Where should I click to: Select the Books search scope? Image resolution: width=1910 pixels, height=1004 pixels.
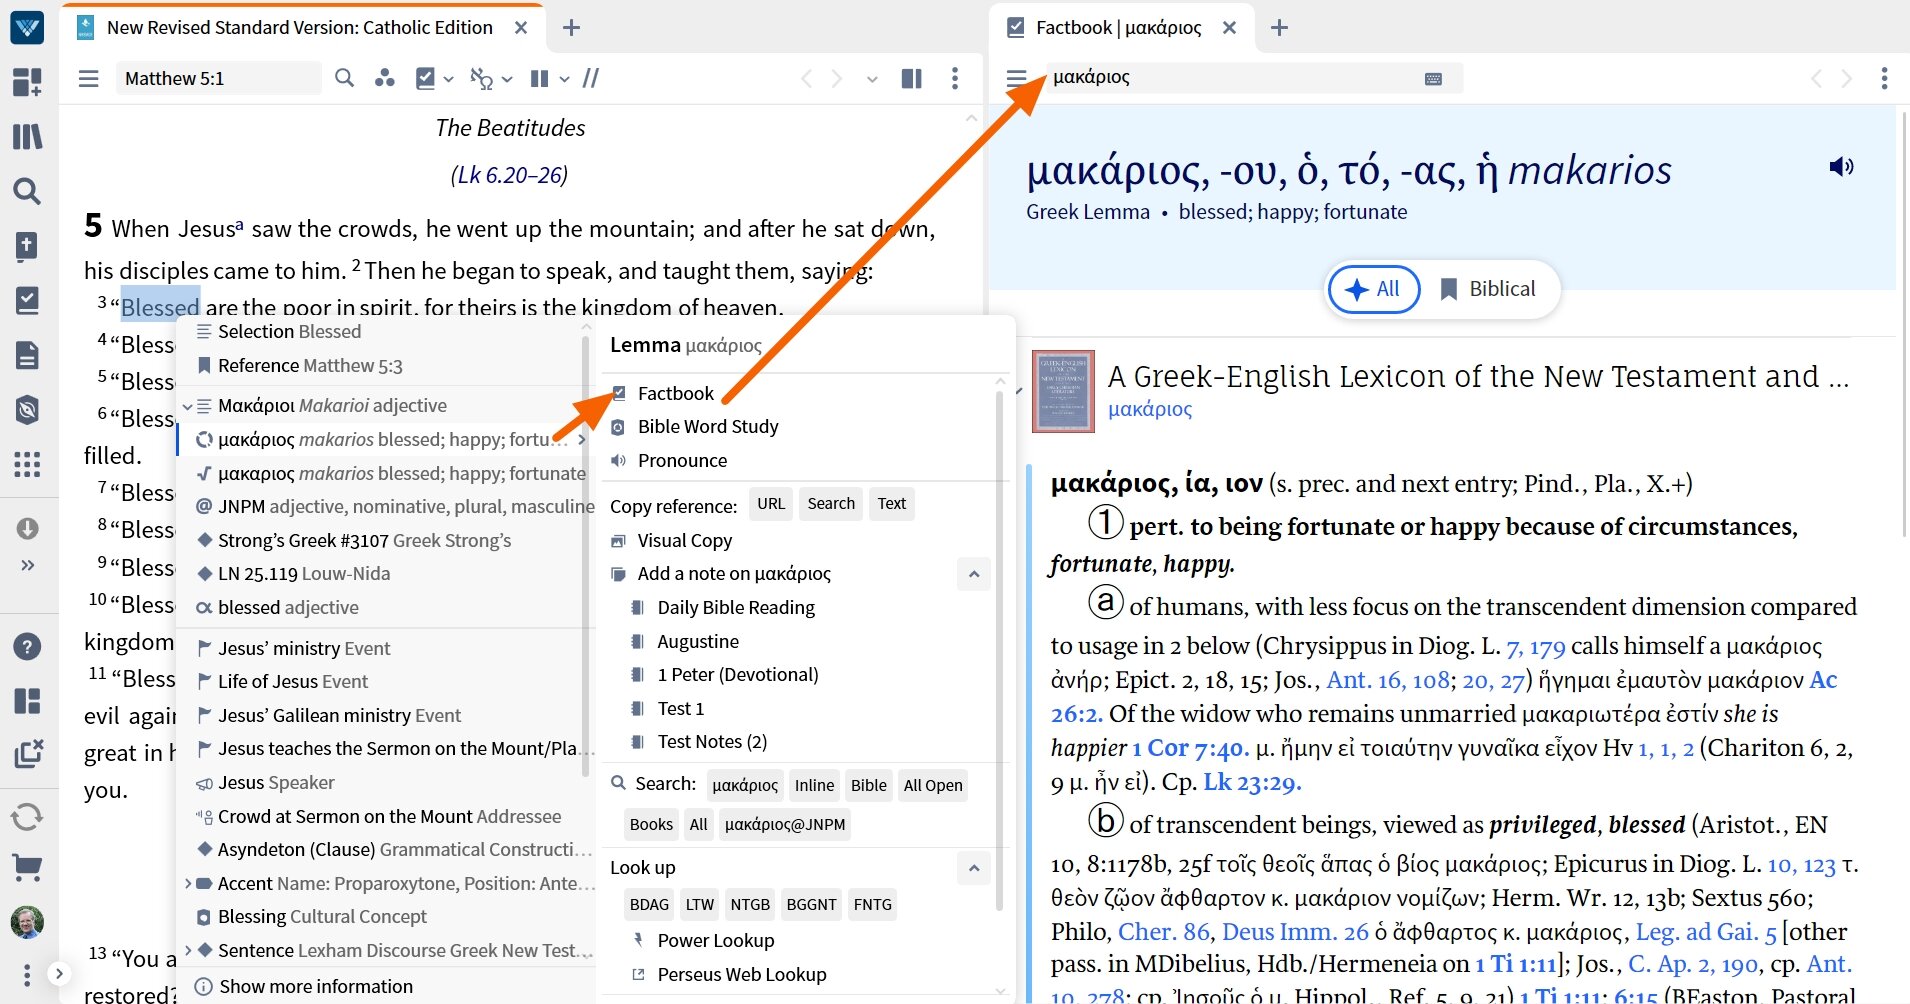(651, 825)
